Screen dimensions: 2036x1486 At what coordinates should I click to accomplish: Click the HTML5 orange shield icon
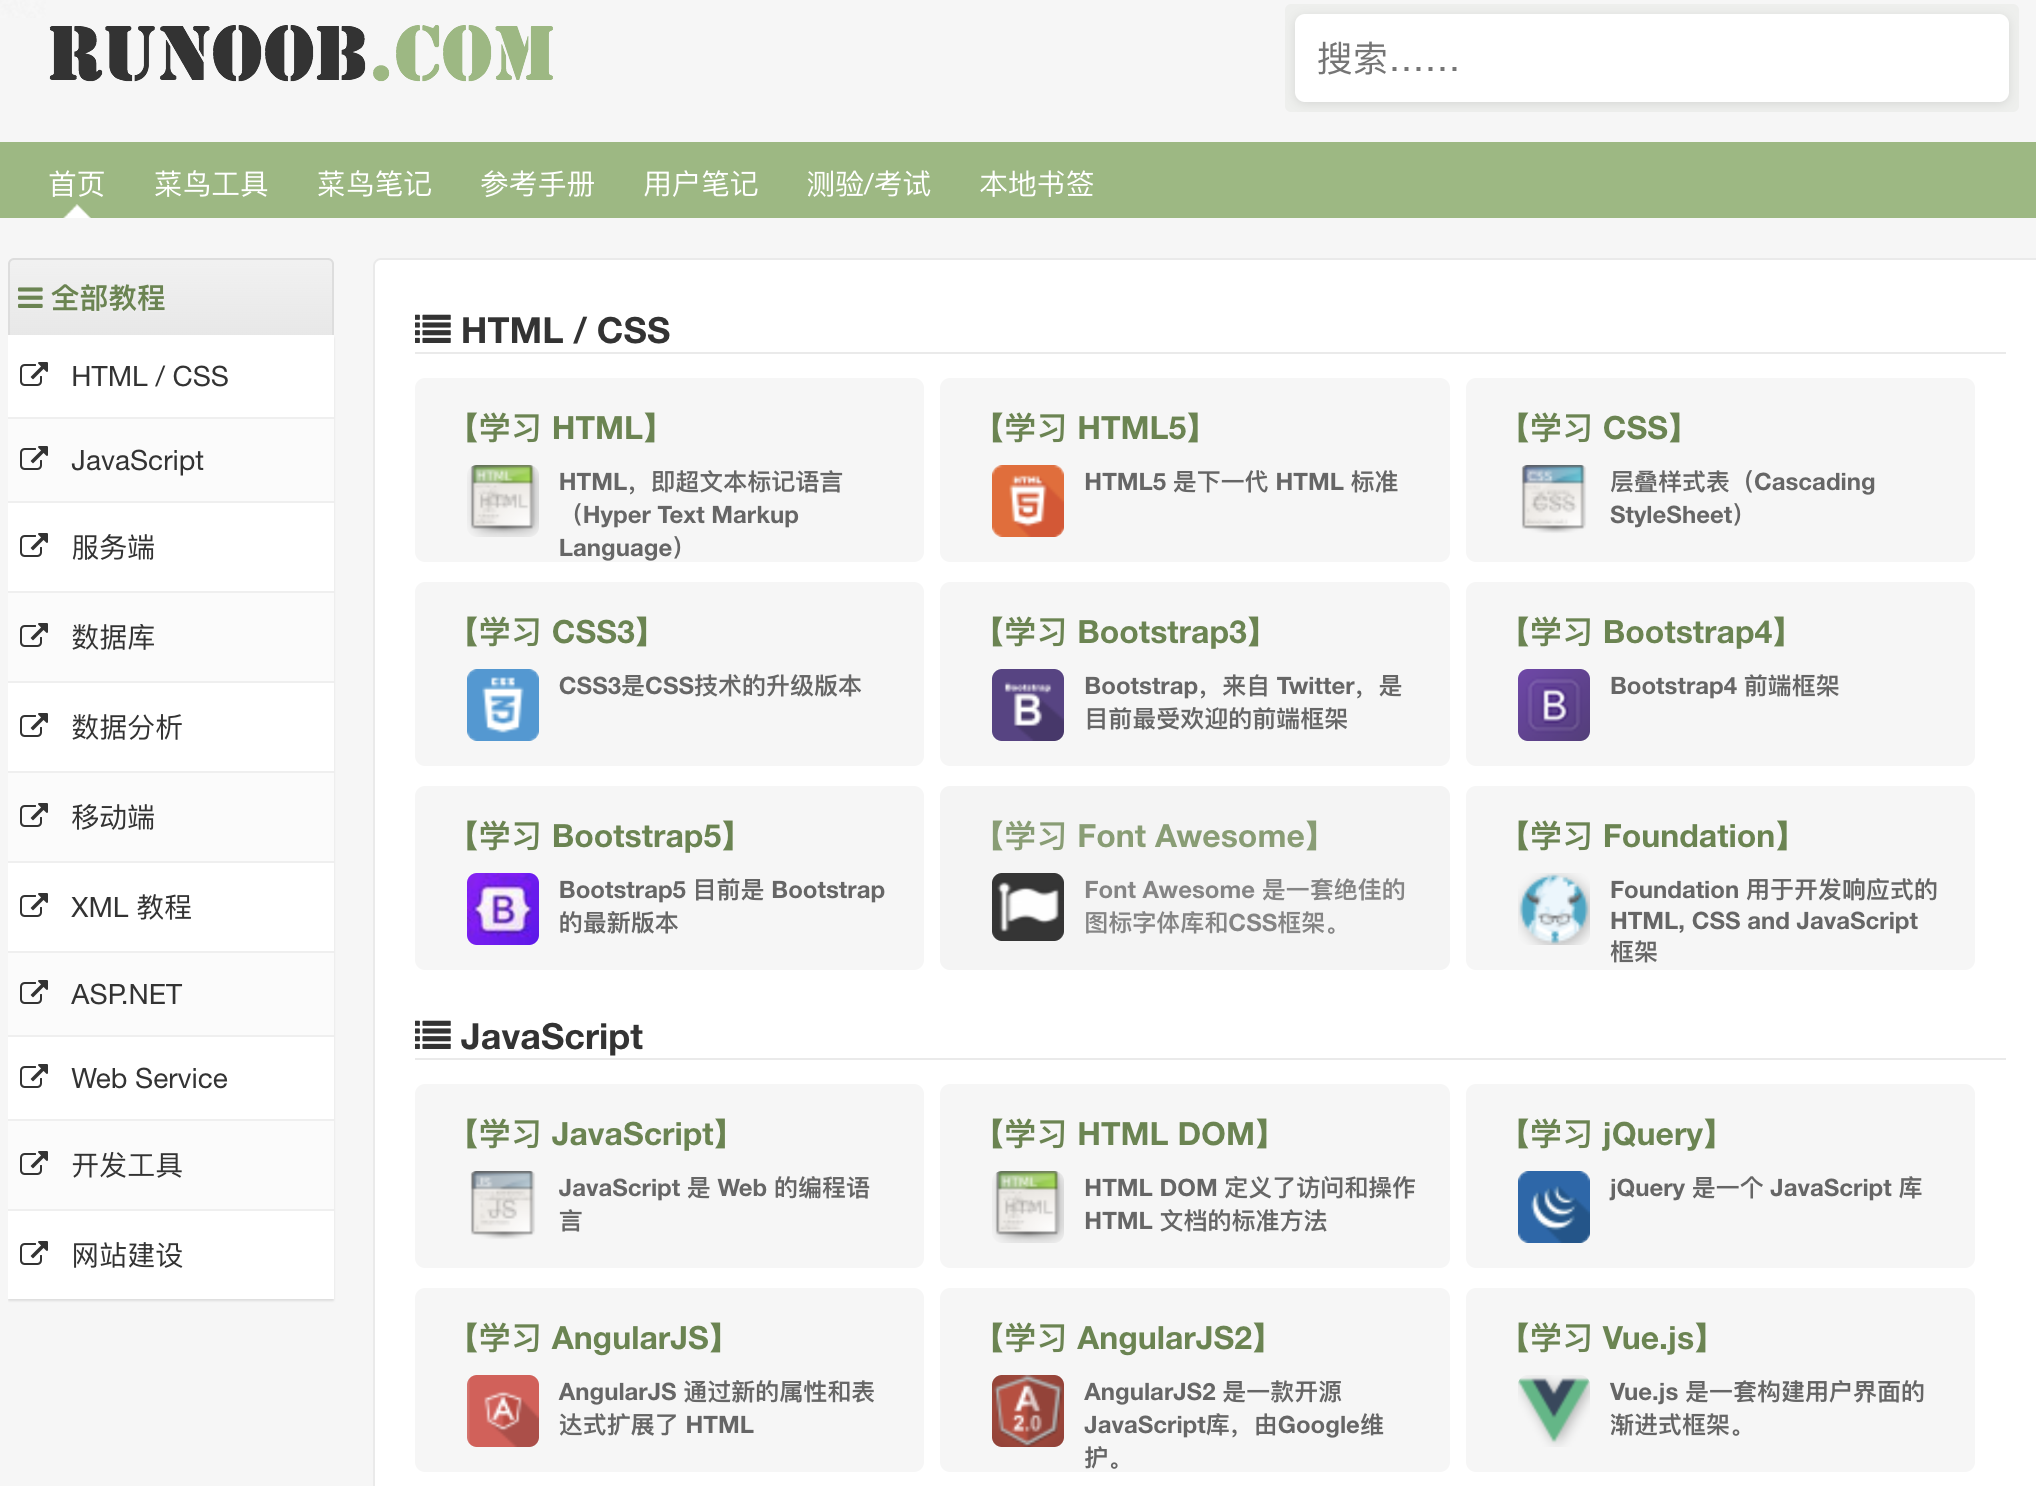tap(1027, 501)
